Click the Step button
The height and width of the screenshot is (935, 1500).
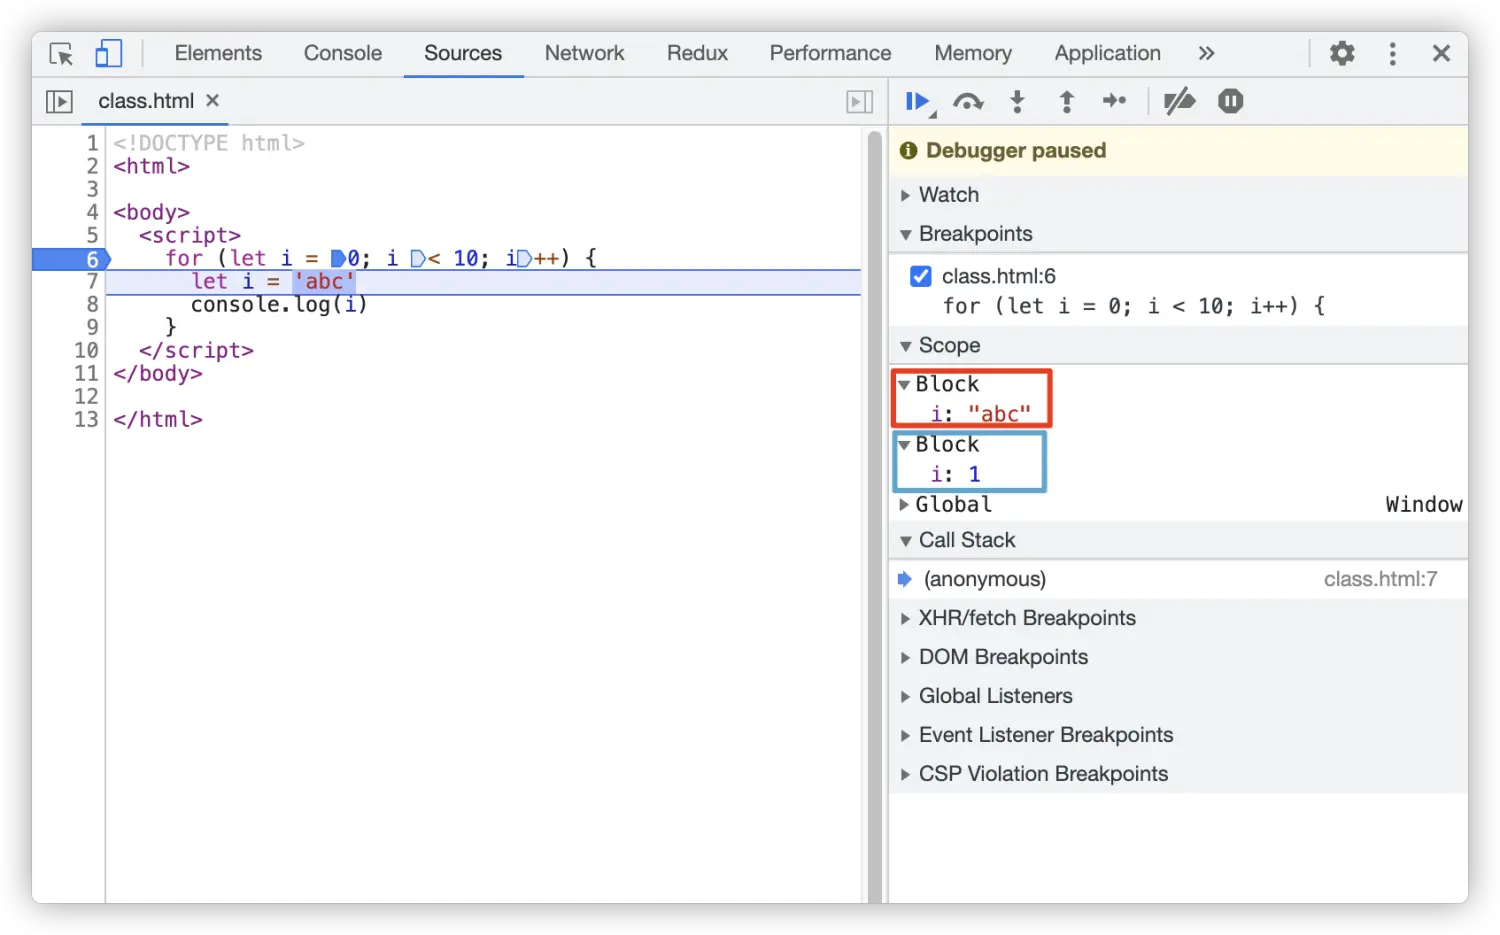pyautogui.click(x=1114, y=100)
